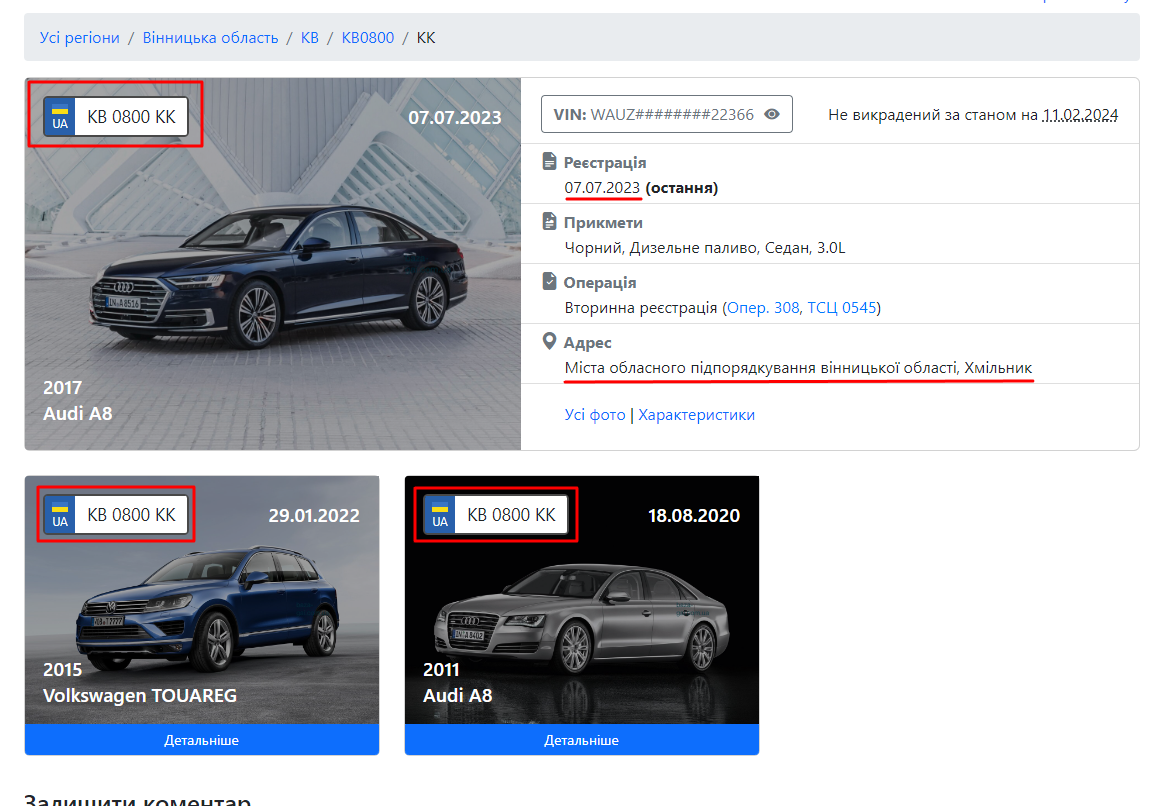The width and height of the screenshot is (1167, 806).
Task: Click UA flag on 2011 Audi A8 plate
Action: 439,515
